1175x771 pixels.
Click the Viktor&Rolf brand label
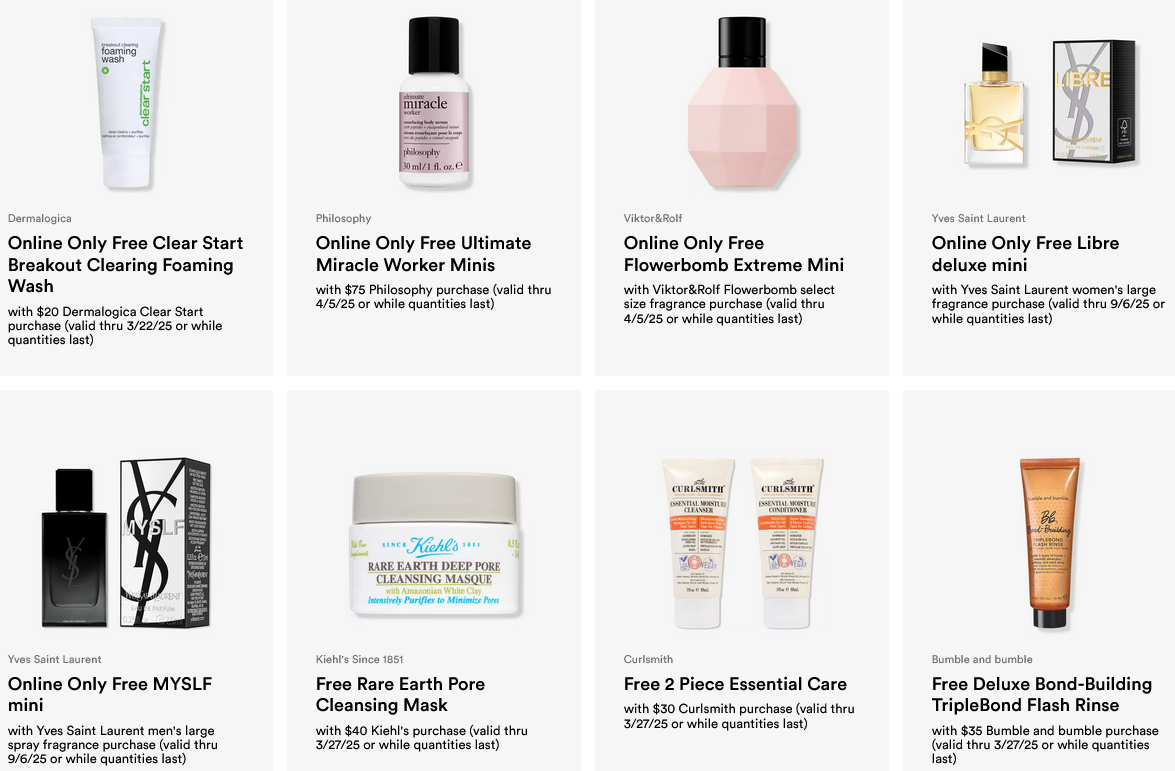tap(653, 218)
